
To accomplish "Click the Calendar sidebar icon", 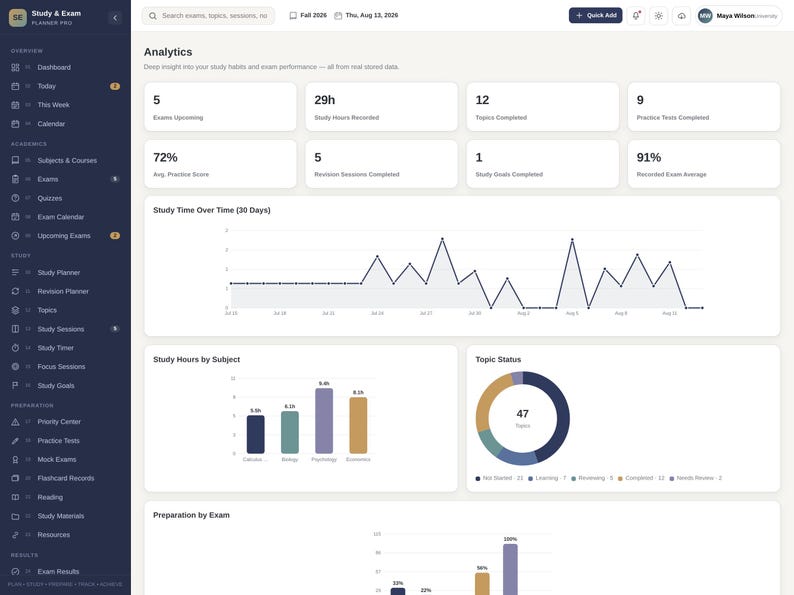I will (15, 124).
